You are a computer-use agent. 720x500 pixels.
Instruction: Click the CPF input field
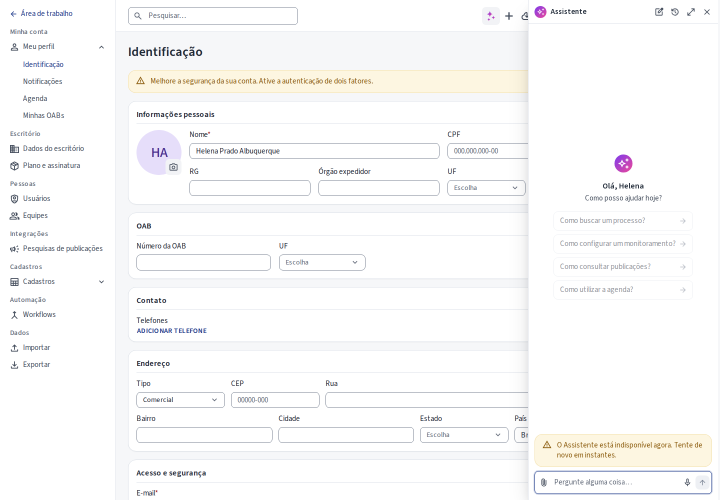pos(488,151)
